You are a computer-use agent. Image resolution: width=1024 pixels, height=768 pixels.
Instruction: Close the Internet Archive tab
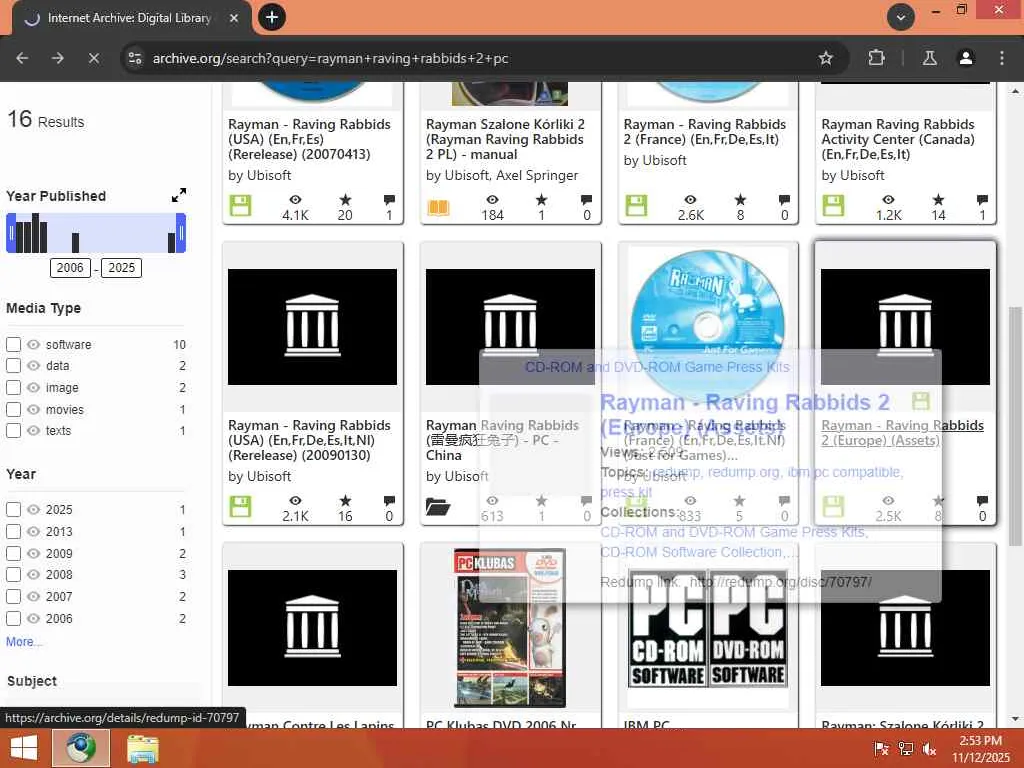point(234,18)
